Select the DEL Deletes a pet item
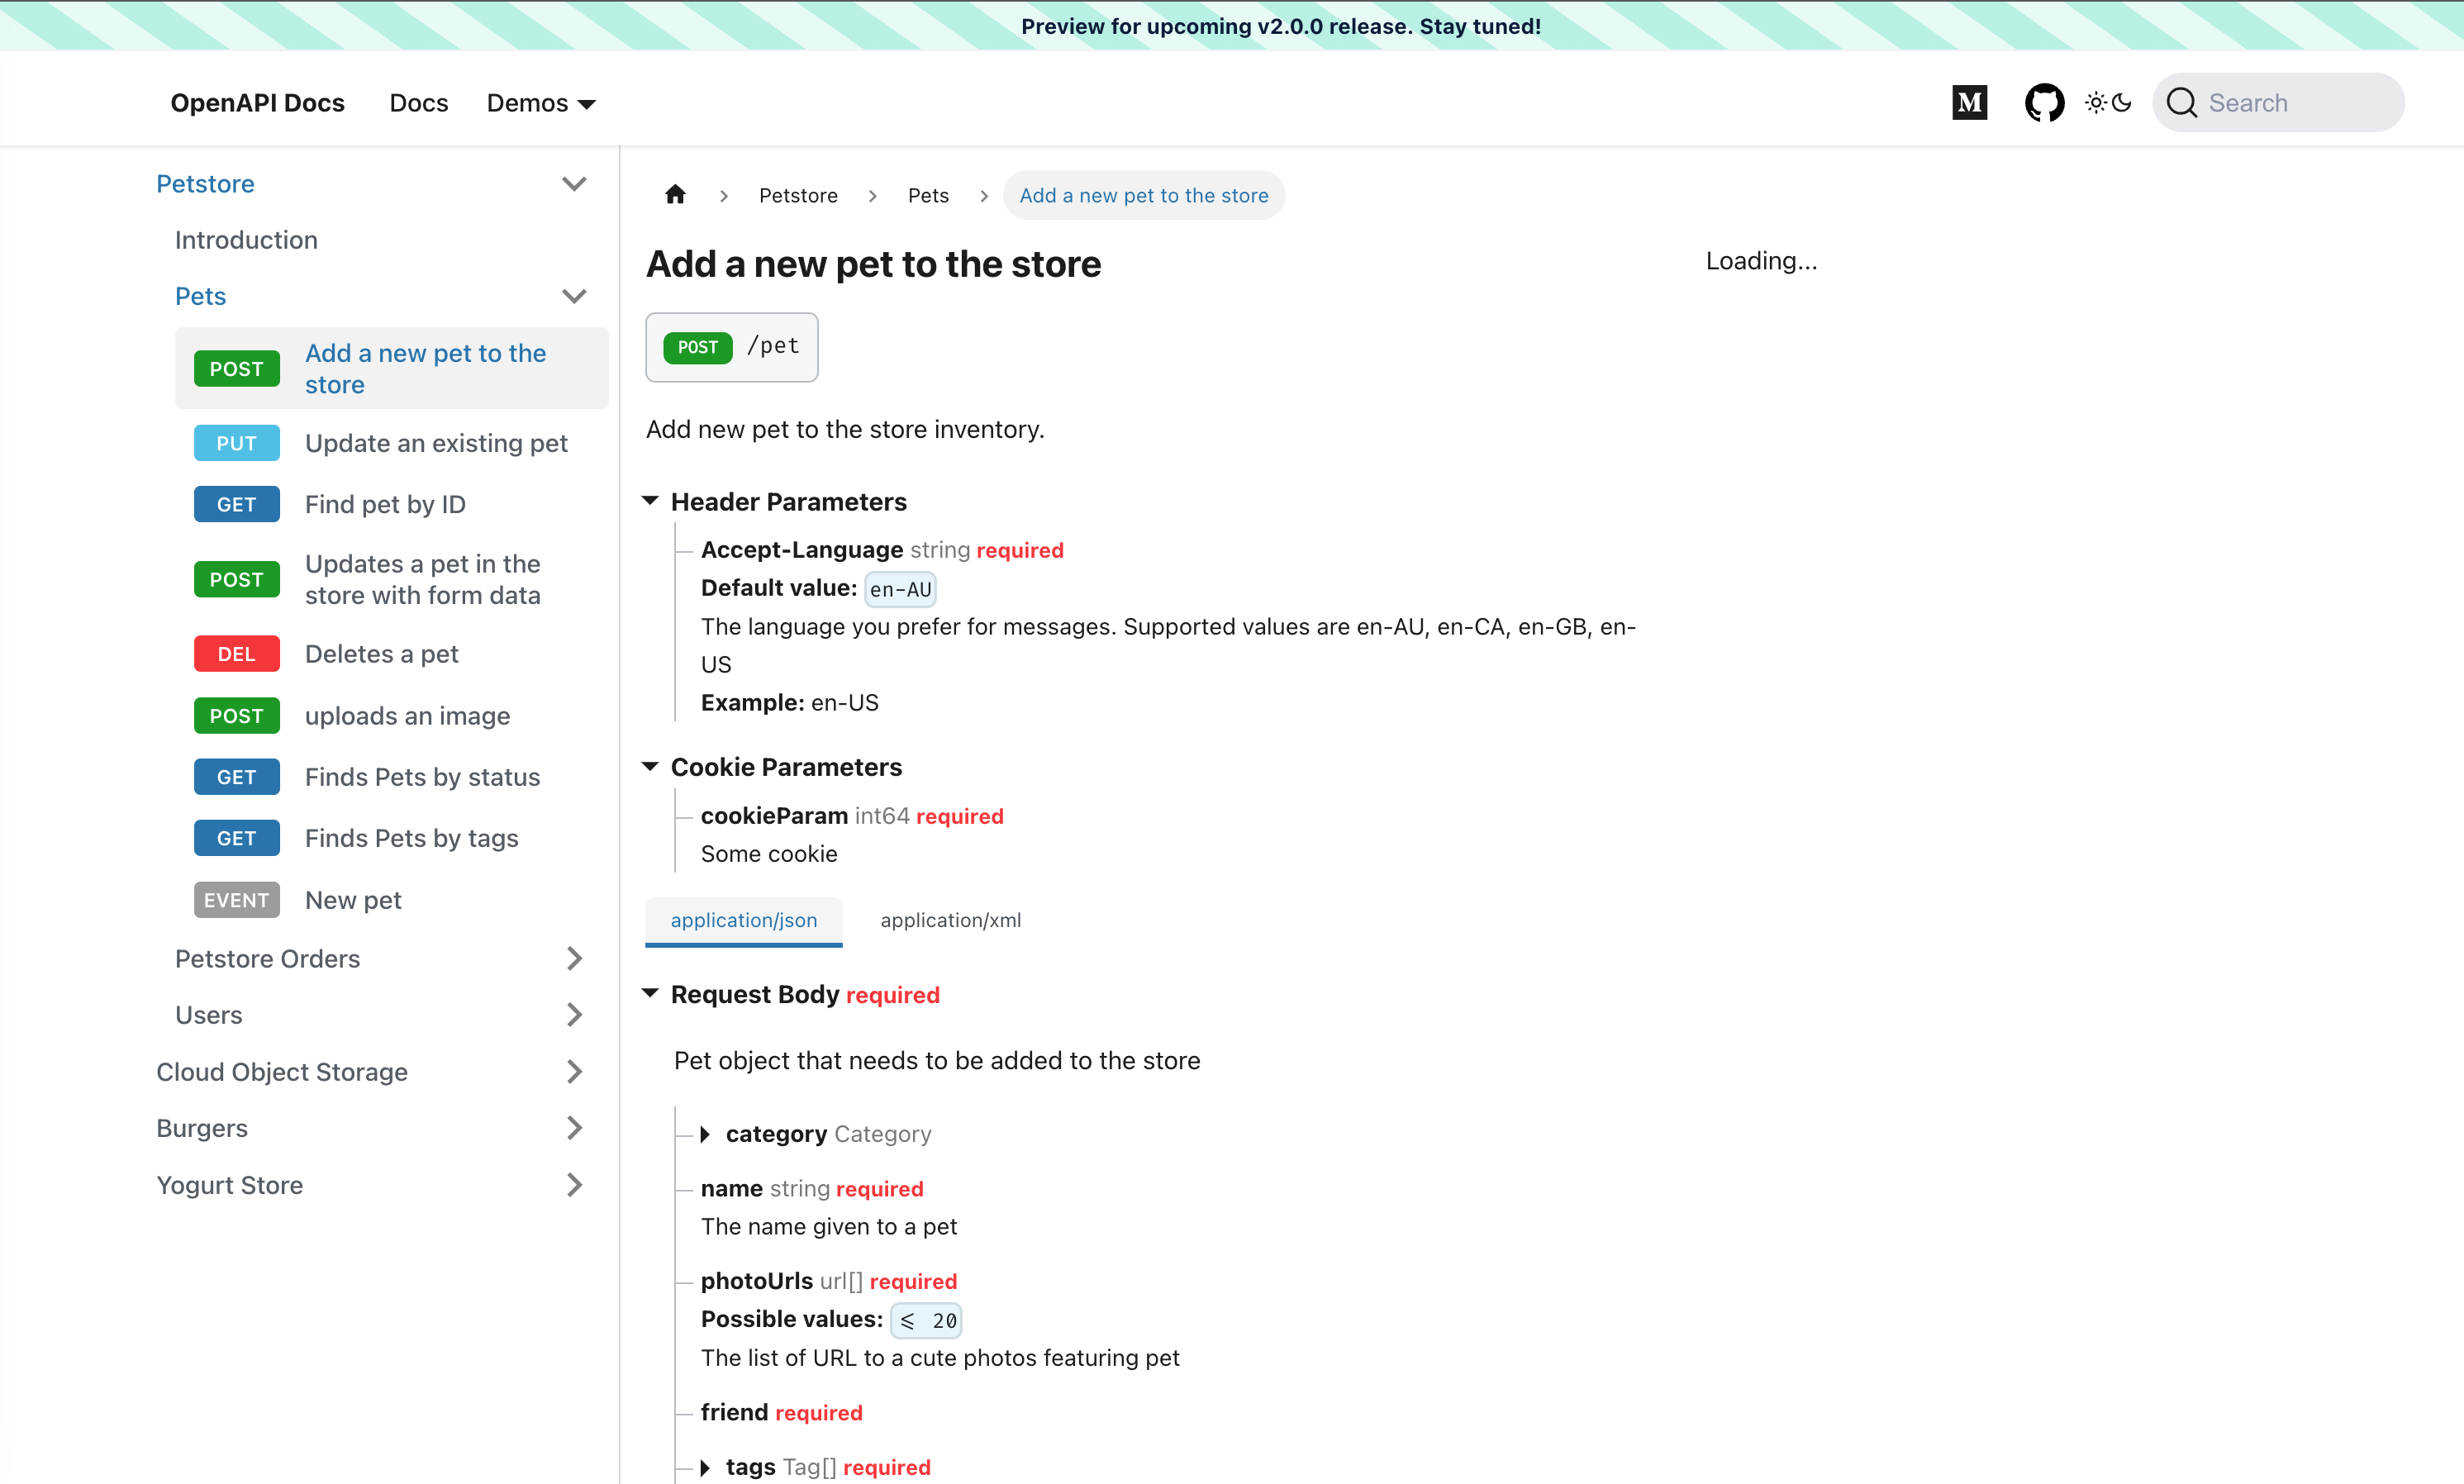The width and height of the screenshot is (2464, 1484). pyautogui.click(x=381, y=654)
